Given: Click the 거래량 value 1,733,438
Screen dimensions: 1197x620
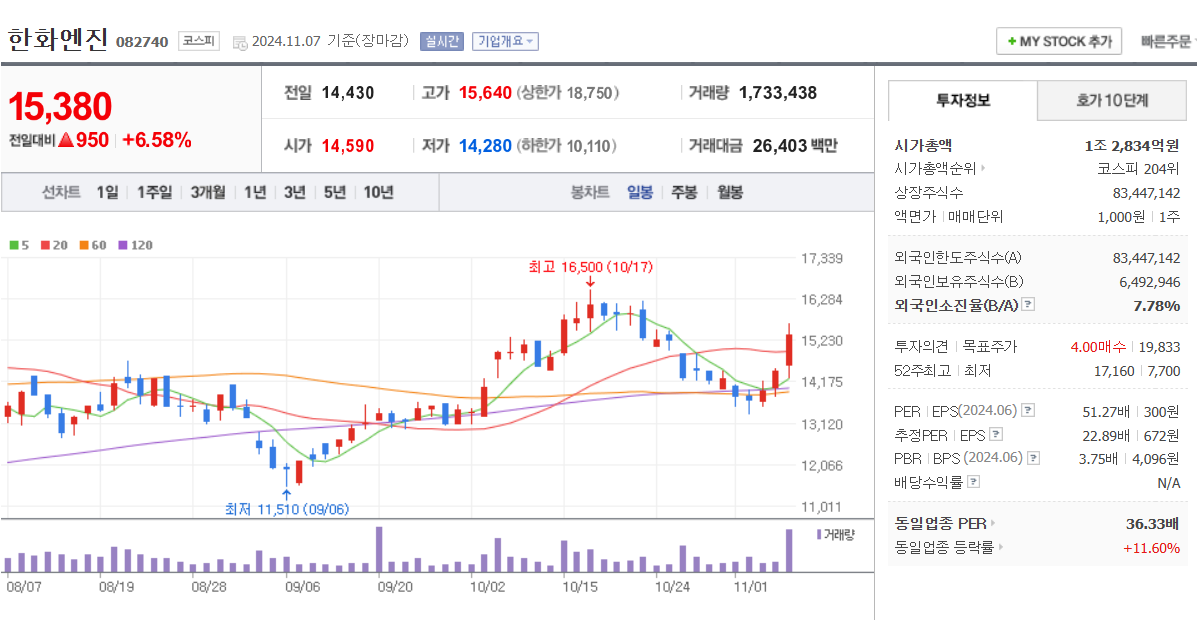Looking at the screenshot, I should [x=778, y=93].
